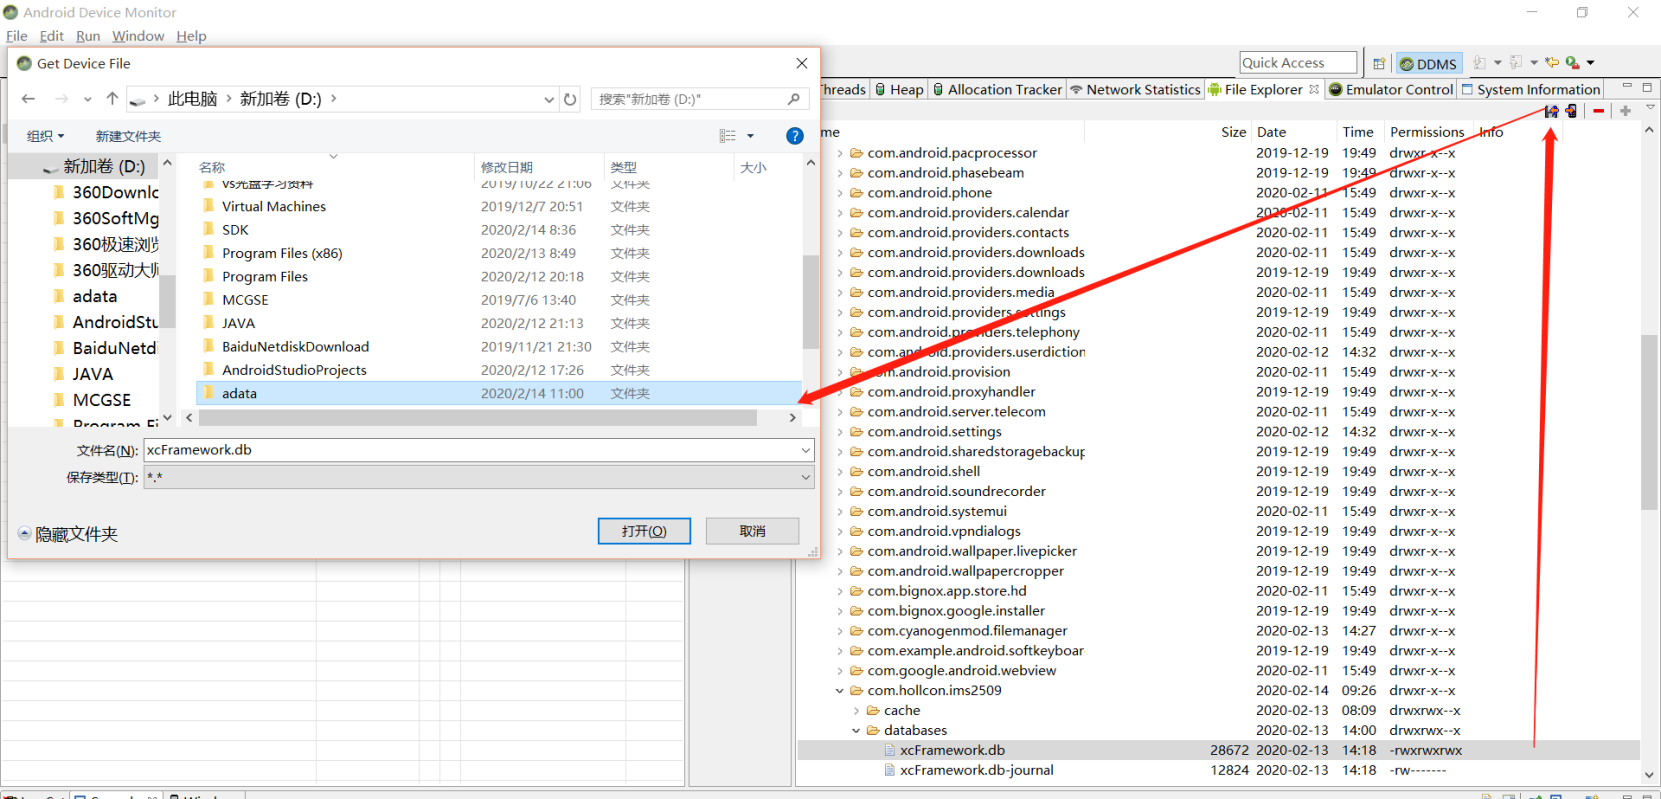Screen dimensions: 1661x799
Task: Click the red Delete selection icon
Action: (x=1598, y=111)
